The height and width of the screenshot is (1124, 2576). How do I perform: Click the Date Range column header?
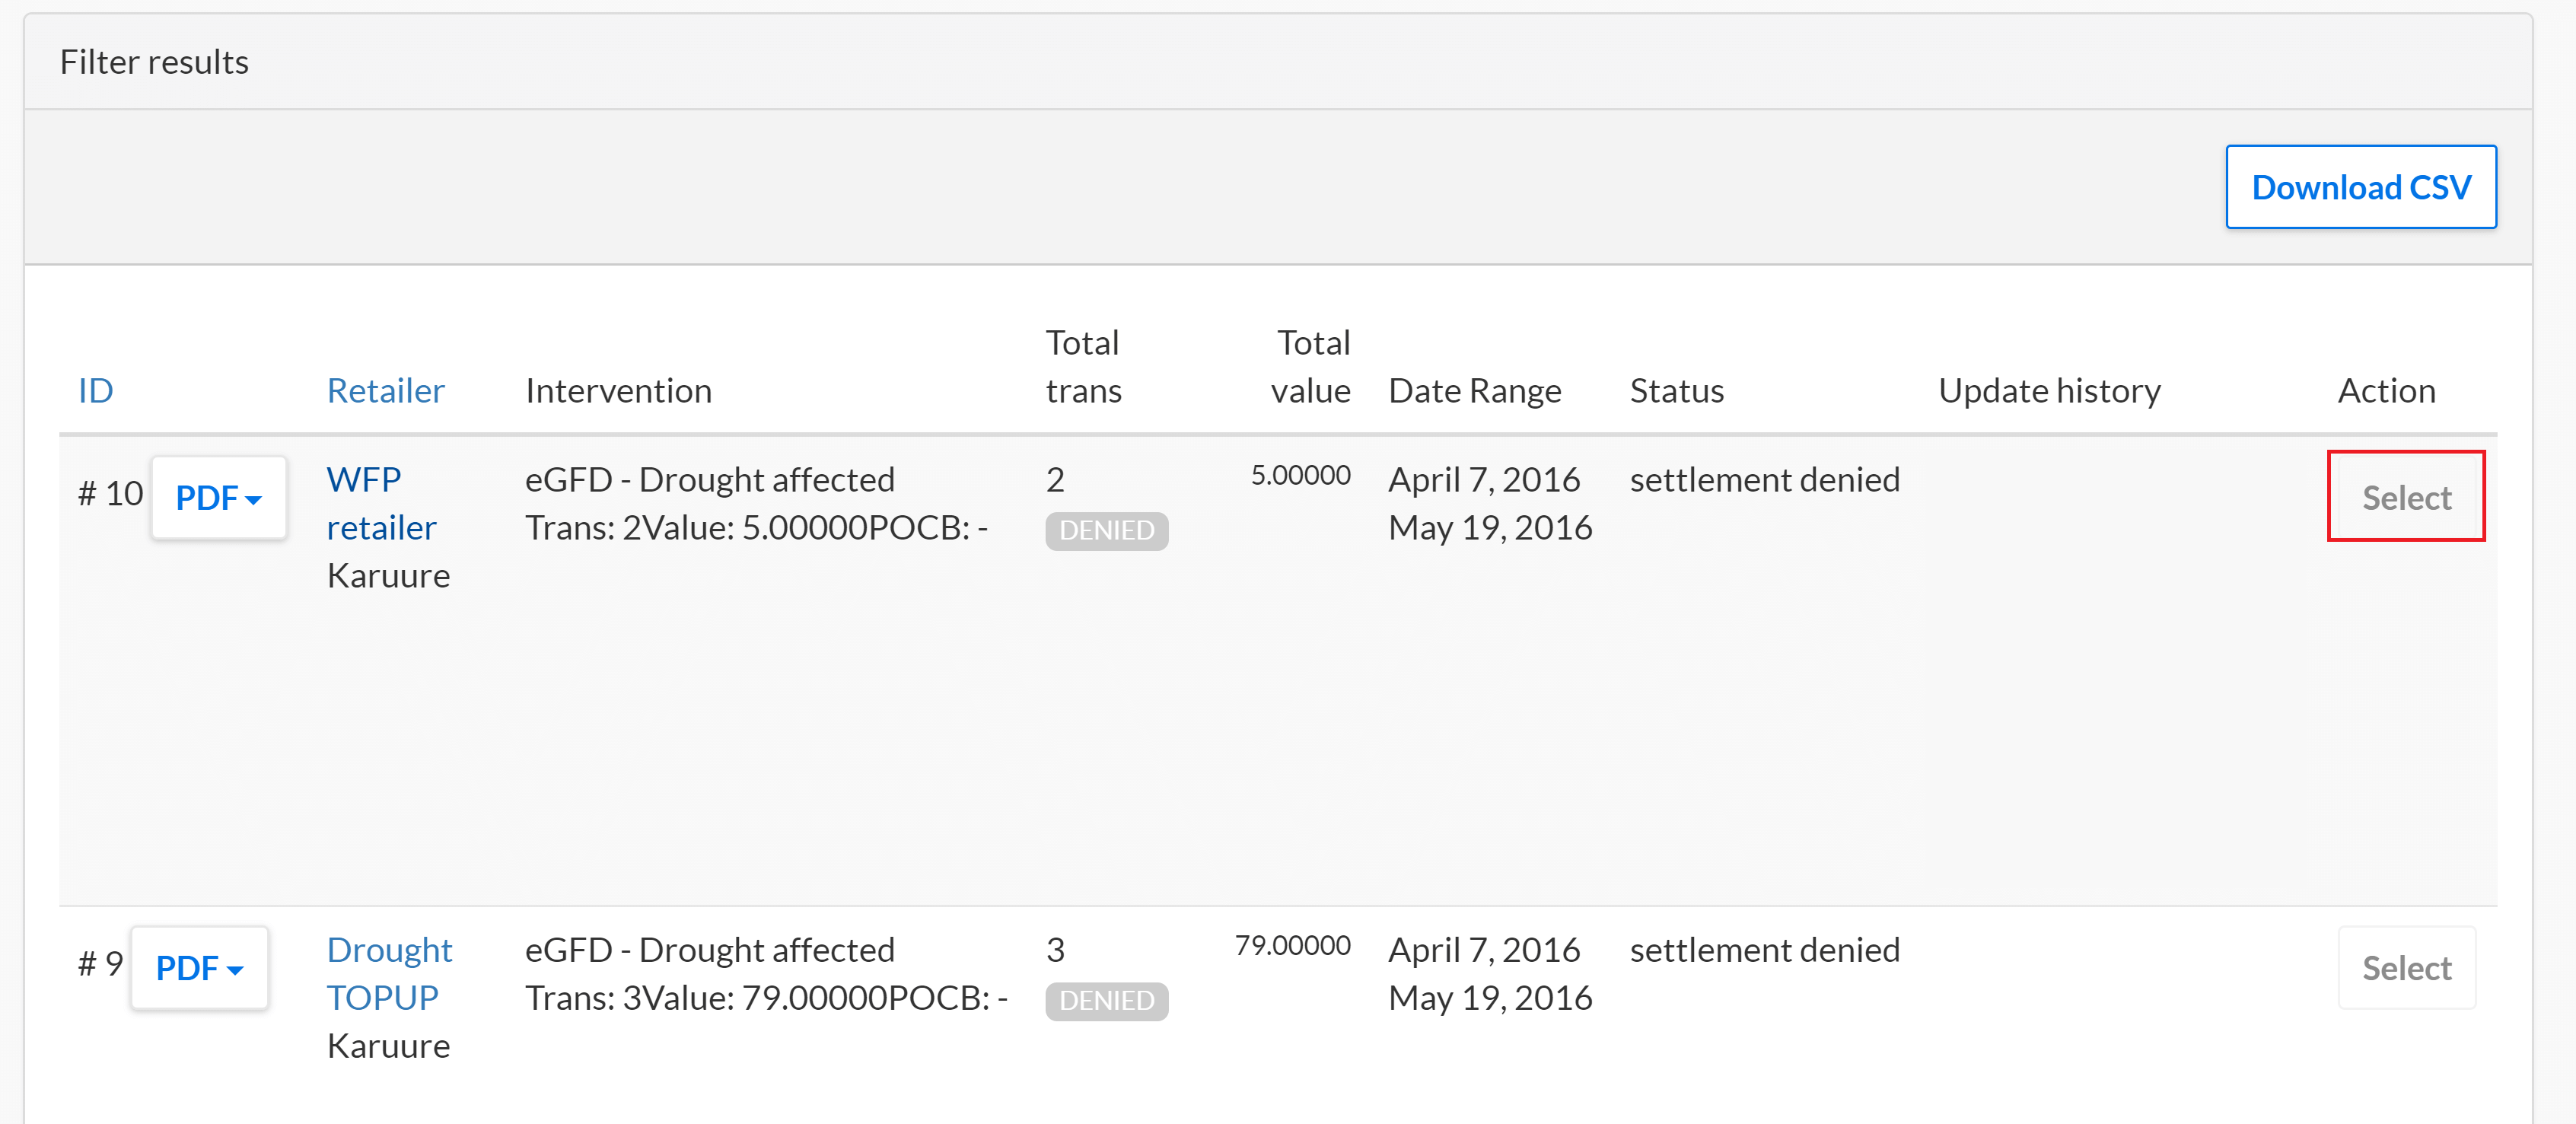tap(1474, 390)
